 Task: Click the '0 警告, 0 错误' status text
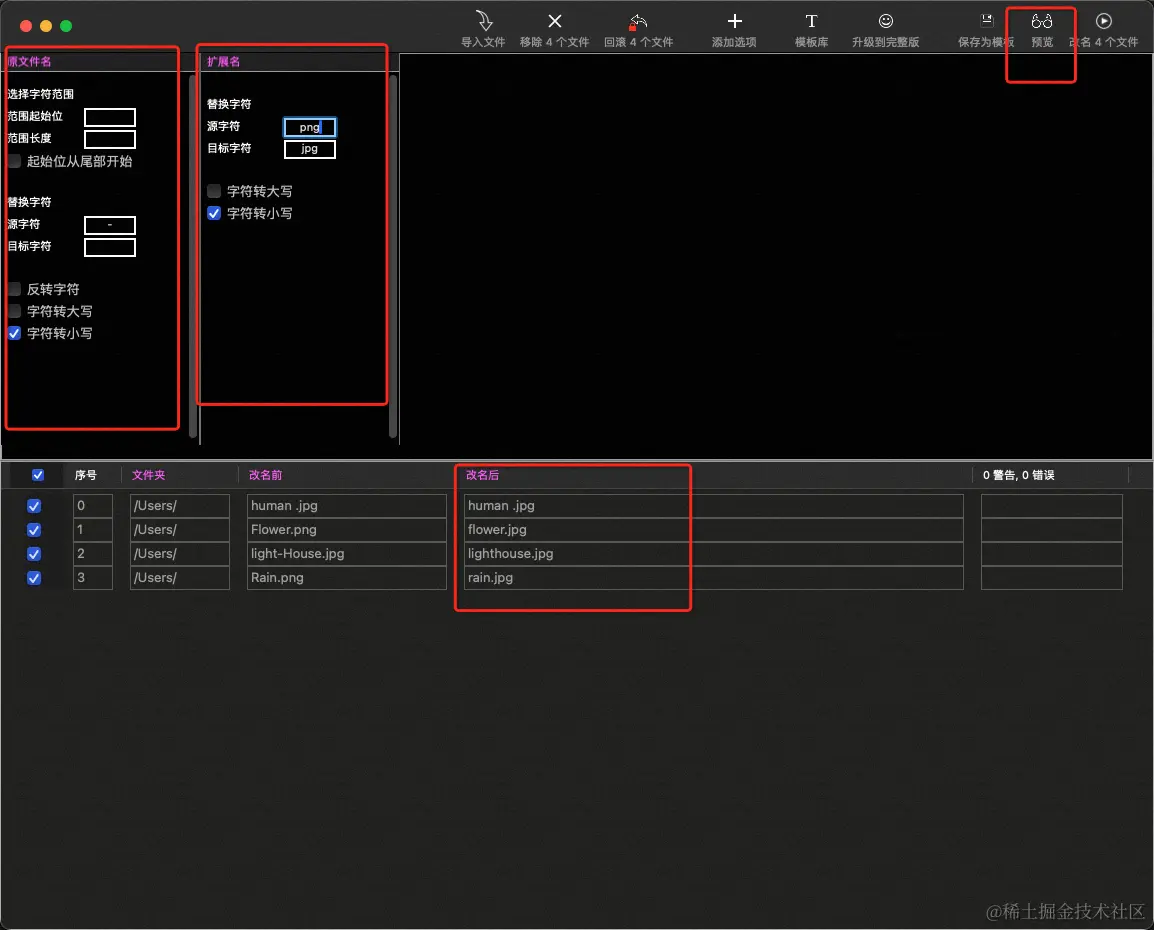(x=1019, y=475)
